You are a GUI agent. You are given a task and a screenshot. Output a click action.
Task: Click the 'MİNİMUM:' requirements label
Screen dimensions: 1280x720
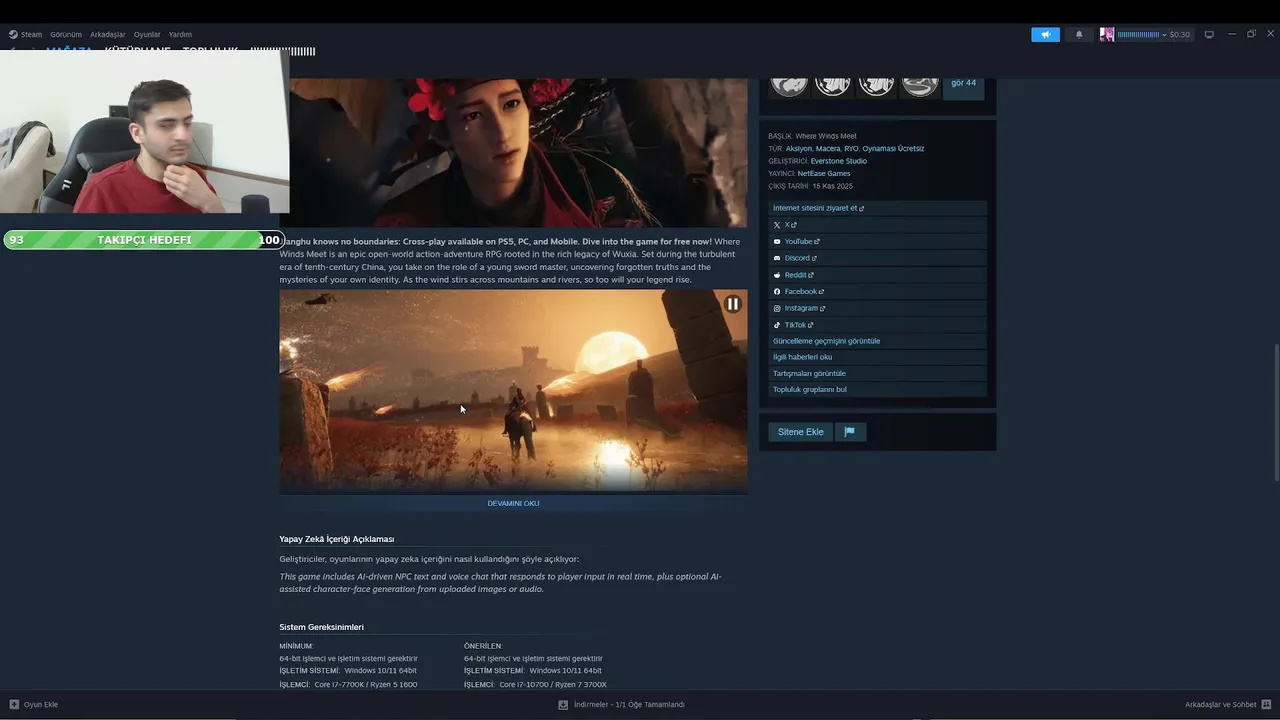(x=296, y=646)
